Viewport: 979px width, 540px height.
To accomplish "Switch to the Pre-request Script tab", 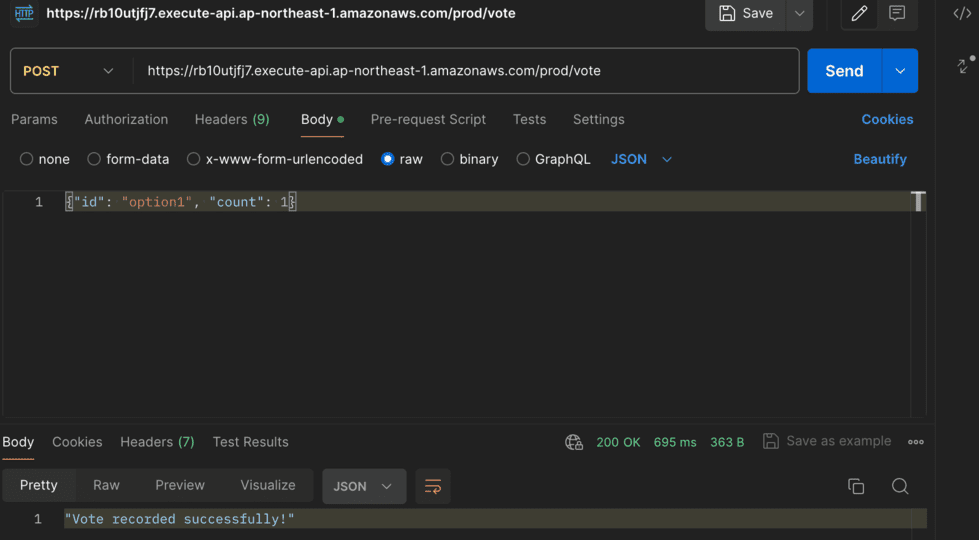I will tap(428, 119).
